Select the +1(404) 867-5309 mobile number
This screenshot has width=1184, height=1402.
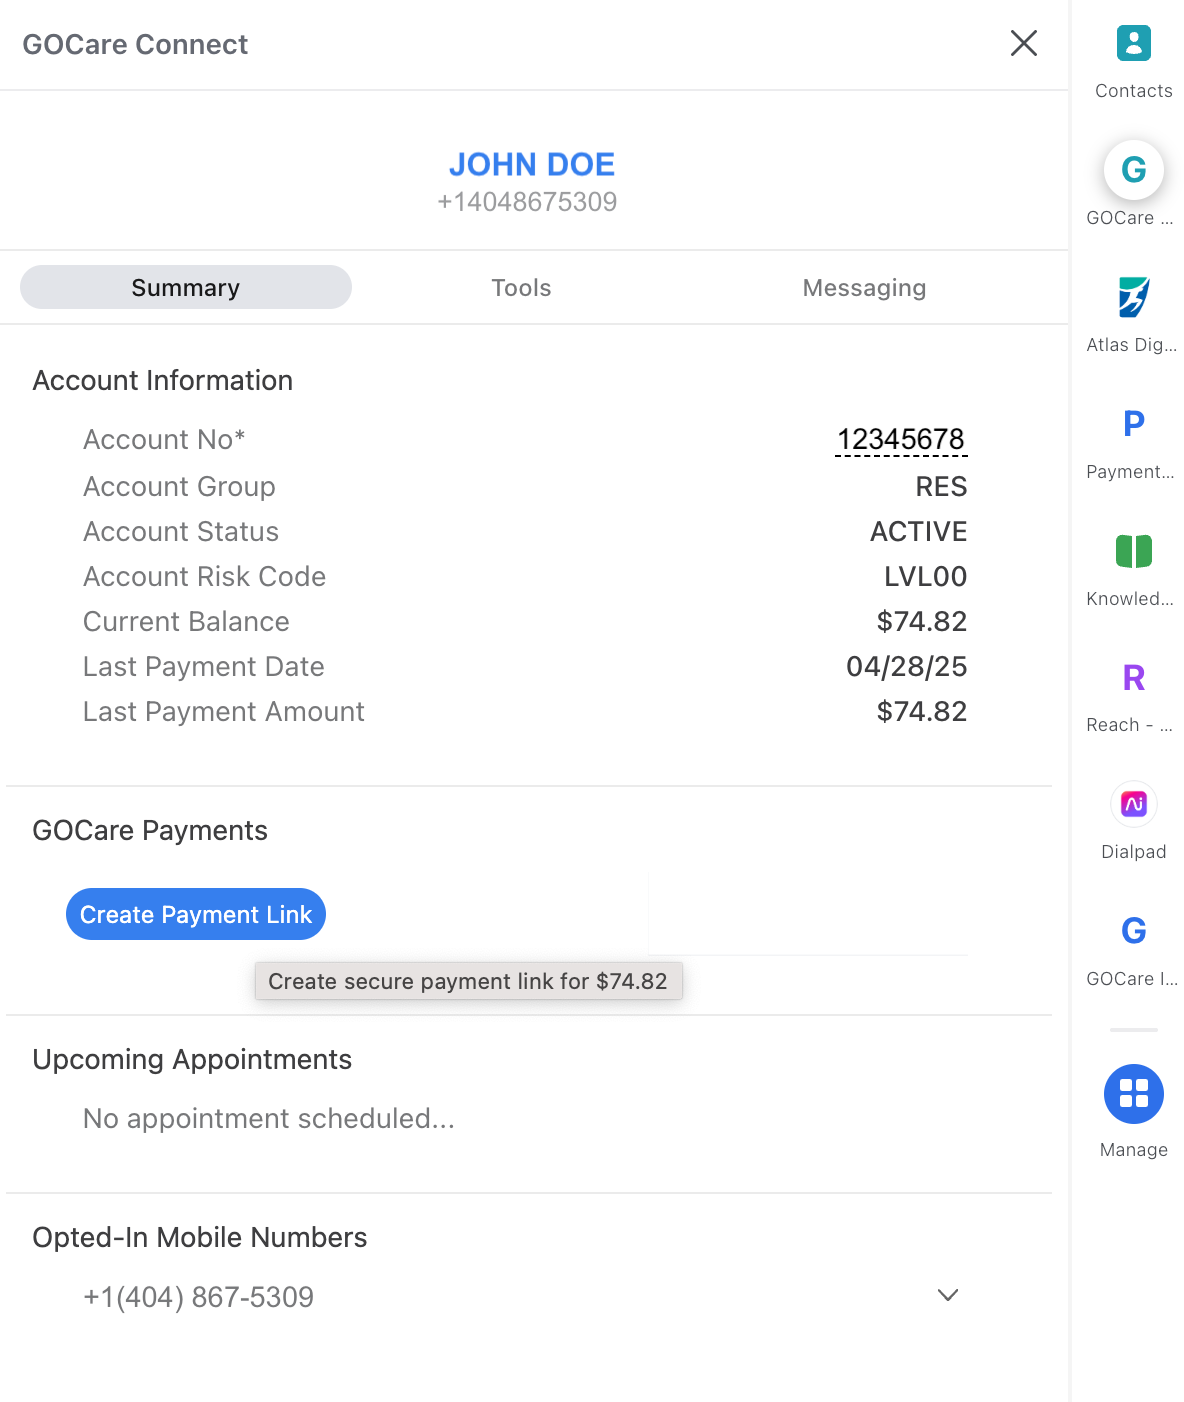point(198,1297)
